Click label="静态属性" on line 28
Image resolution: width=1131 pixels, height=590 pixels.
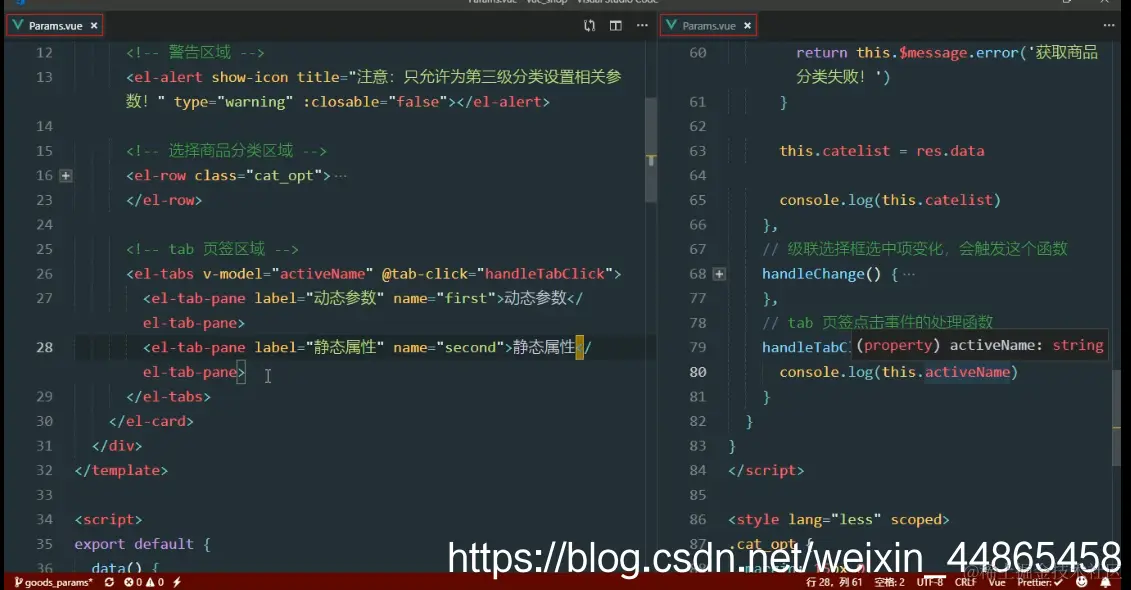pyautogui.click(x=320, y=348)
